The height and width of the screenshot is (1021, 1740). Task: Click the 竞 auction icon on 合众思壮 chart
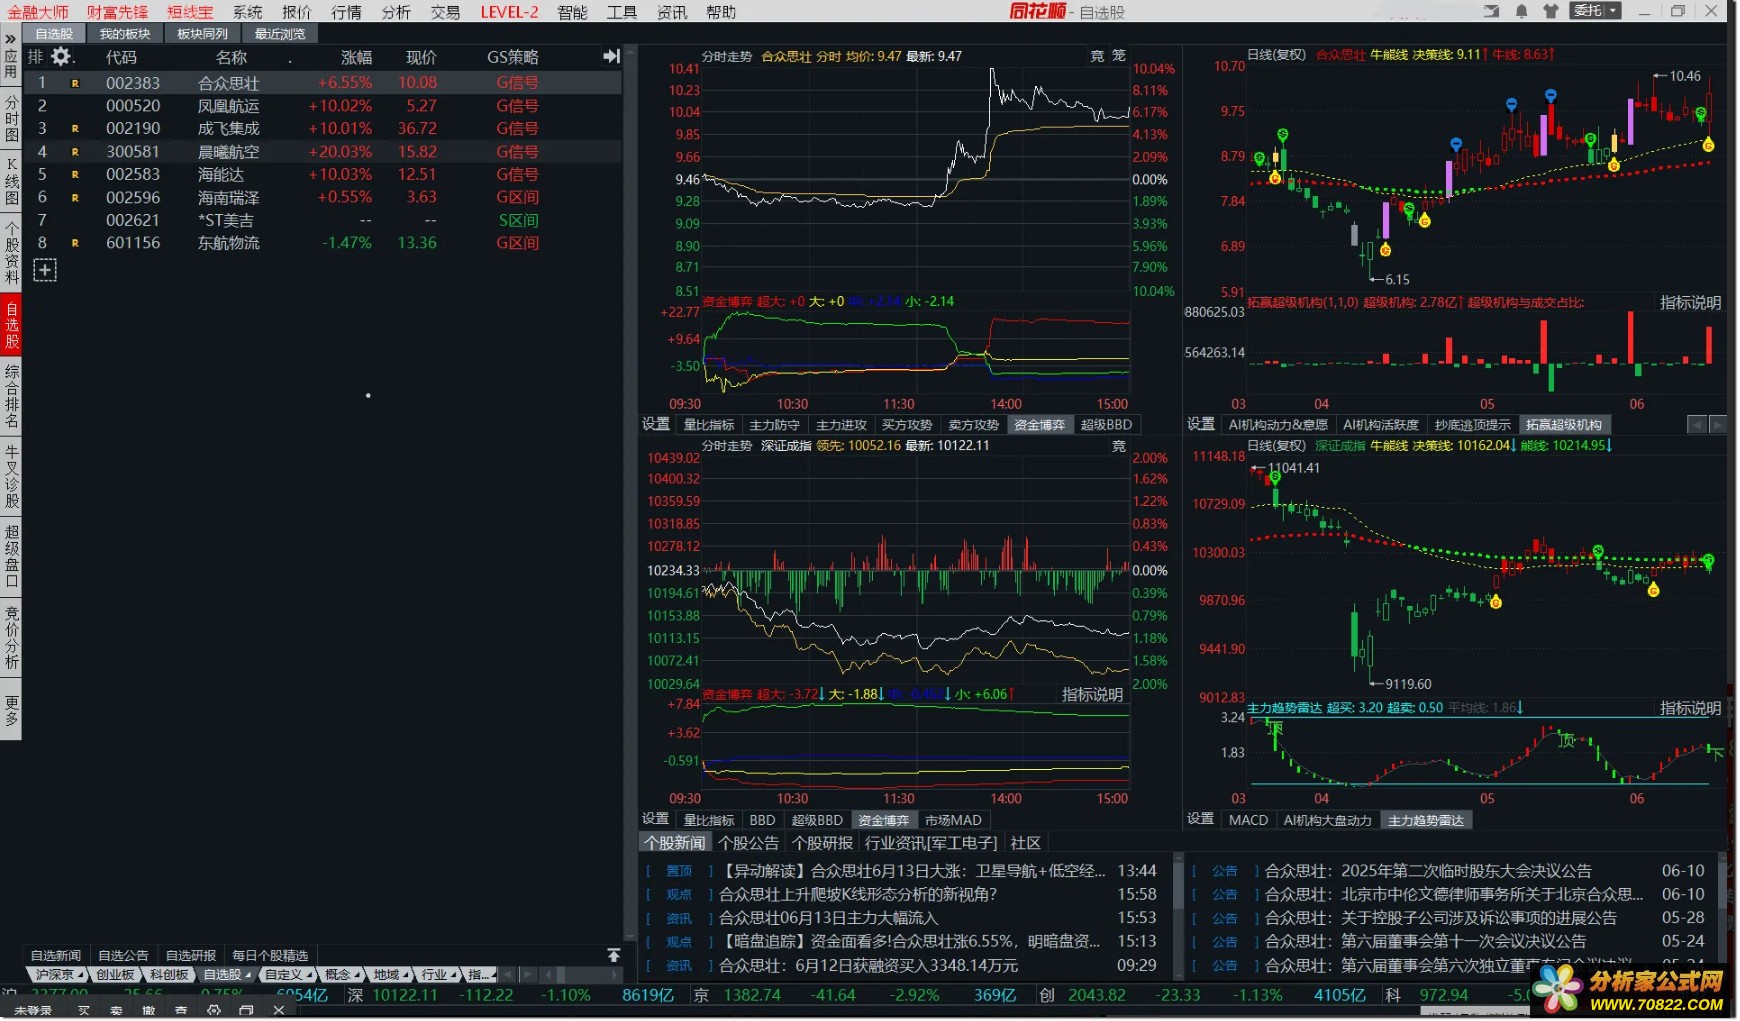point(1097,56)
